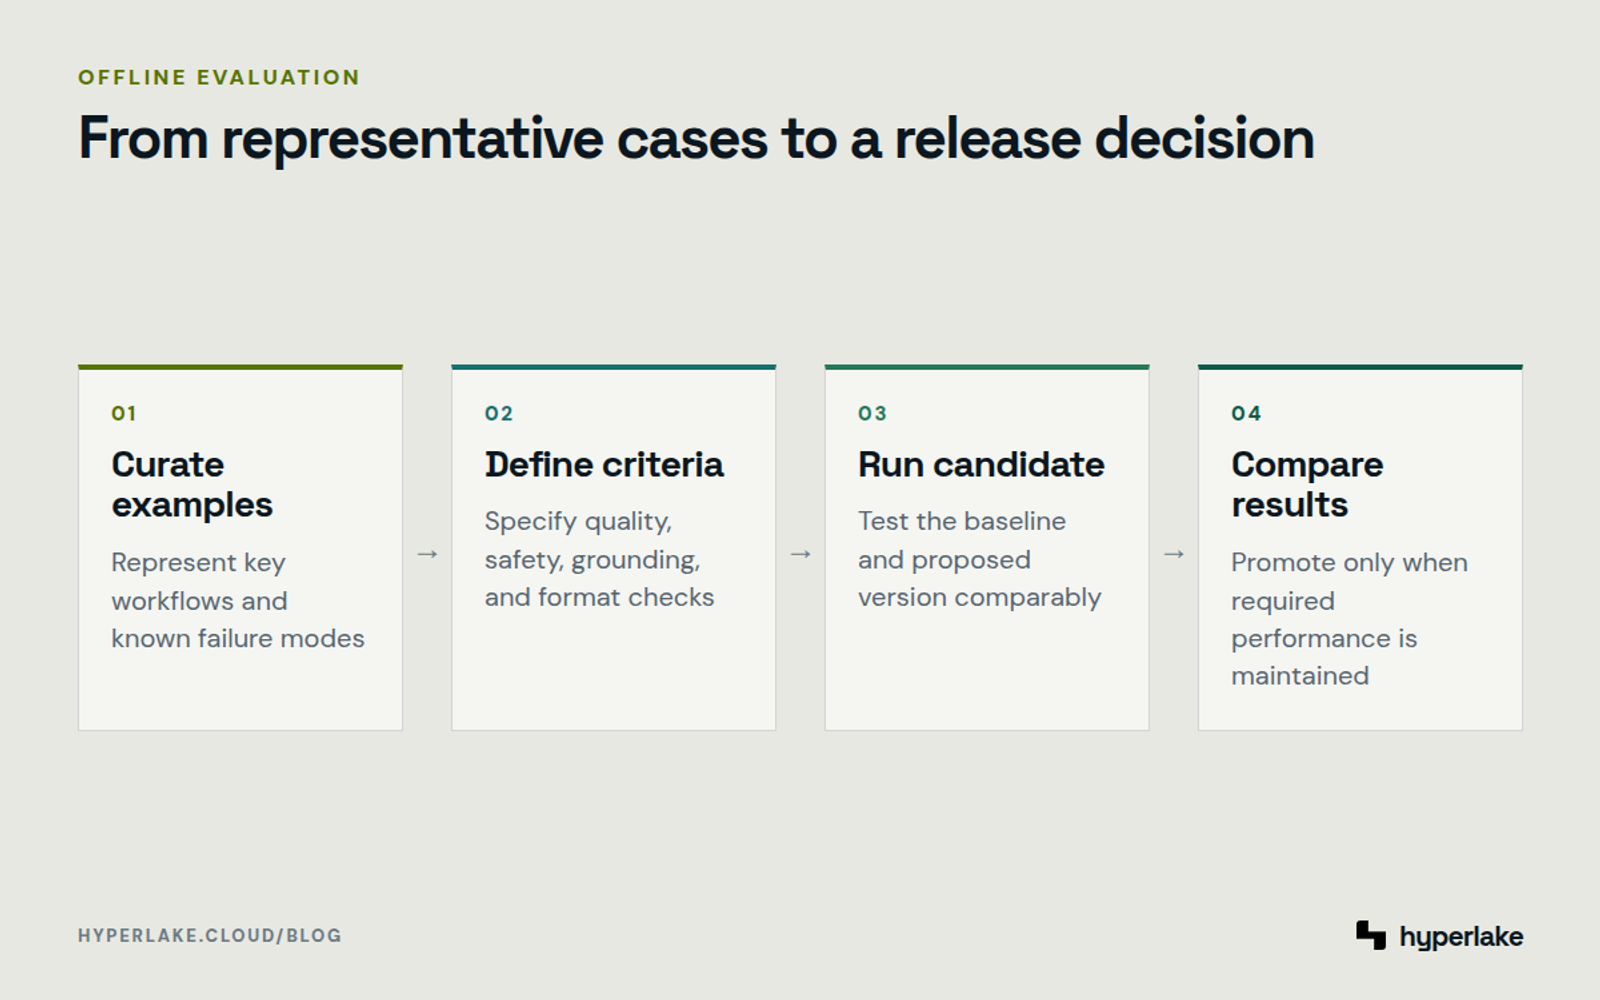1600x1000 pixels.
Task: Select the text 'Test the baseline and proposed version comparably'
Action: 980,559
